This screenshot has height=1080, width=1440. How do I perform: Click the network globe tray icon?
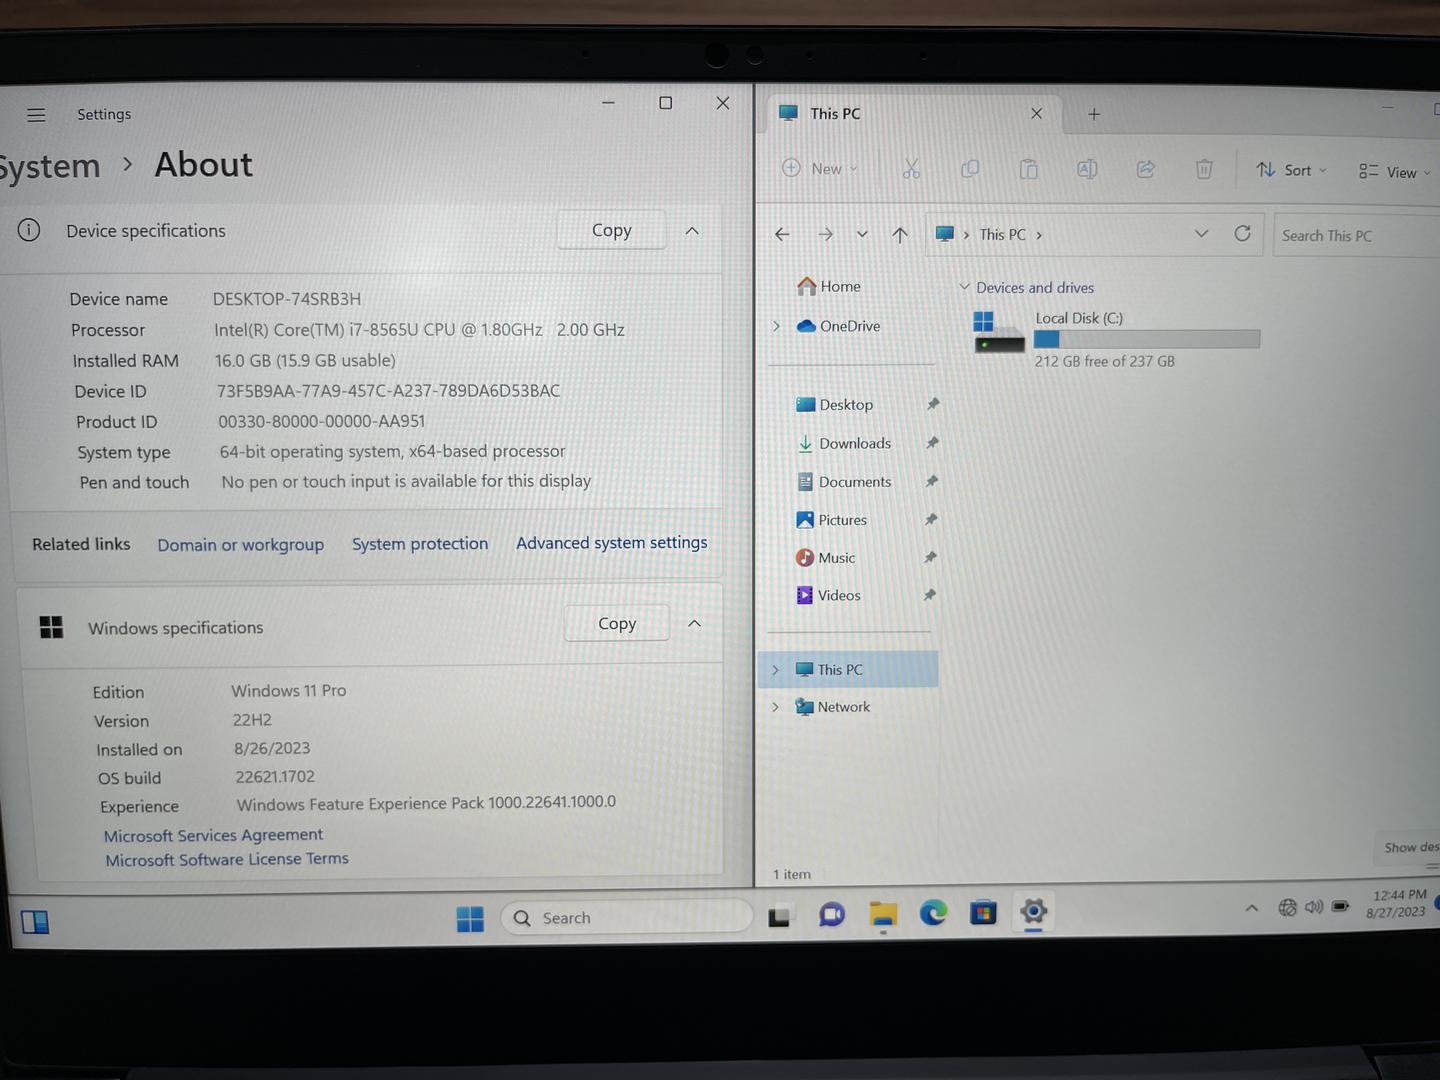[1287, 907]
